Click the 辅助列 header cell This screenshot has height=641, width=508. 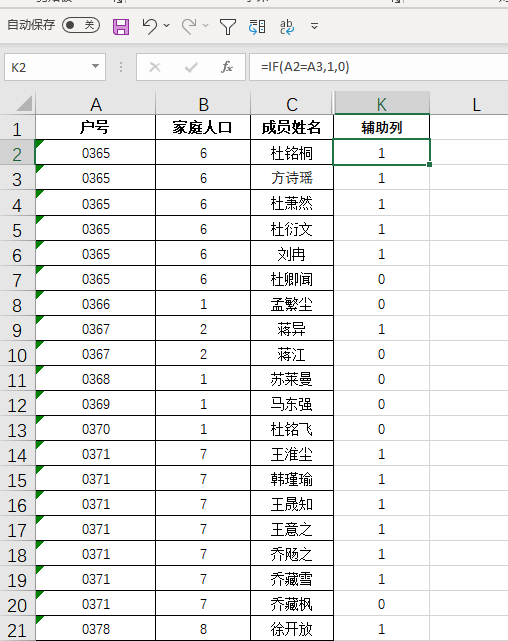tap(382, 128)
